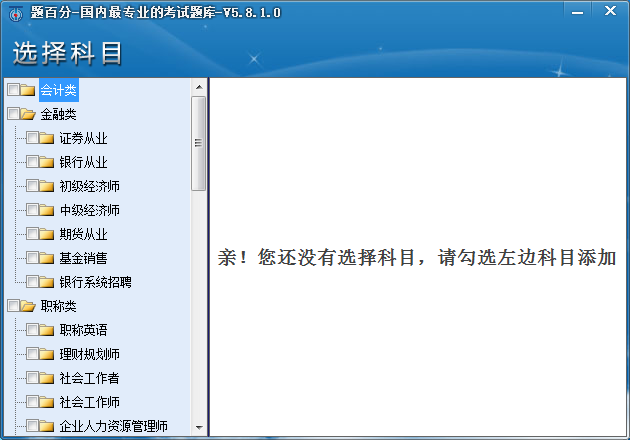Click the 题百分 app logo icon
Image resolution: width=630 pixels, height=440 pixels.
(16, 14)
